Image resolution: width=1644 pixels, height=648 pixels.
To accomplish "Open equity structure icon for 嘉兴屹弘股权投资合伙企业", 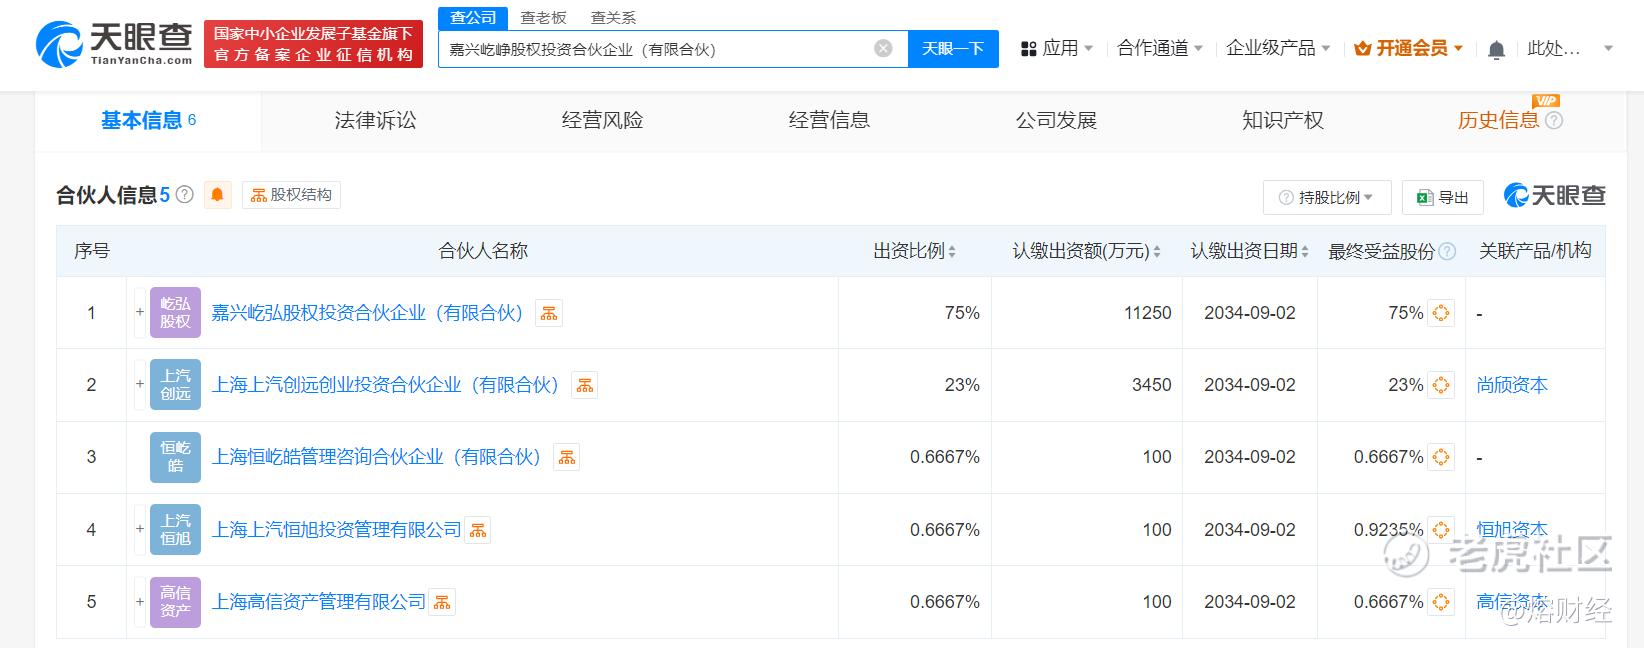I will (549, 313).
